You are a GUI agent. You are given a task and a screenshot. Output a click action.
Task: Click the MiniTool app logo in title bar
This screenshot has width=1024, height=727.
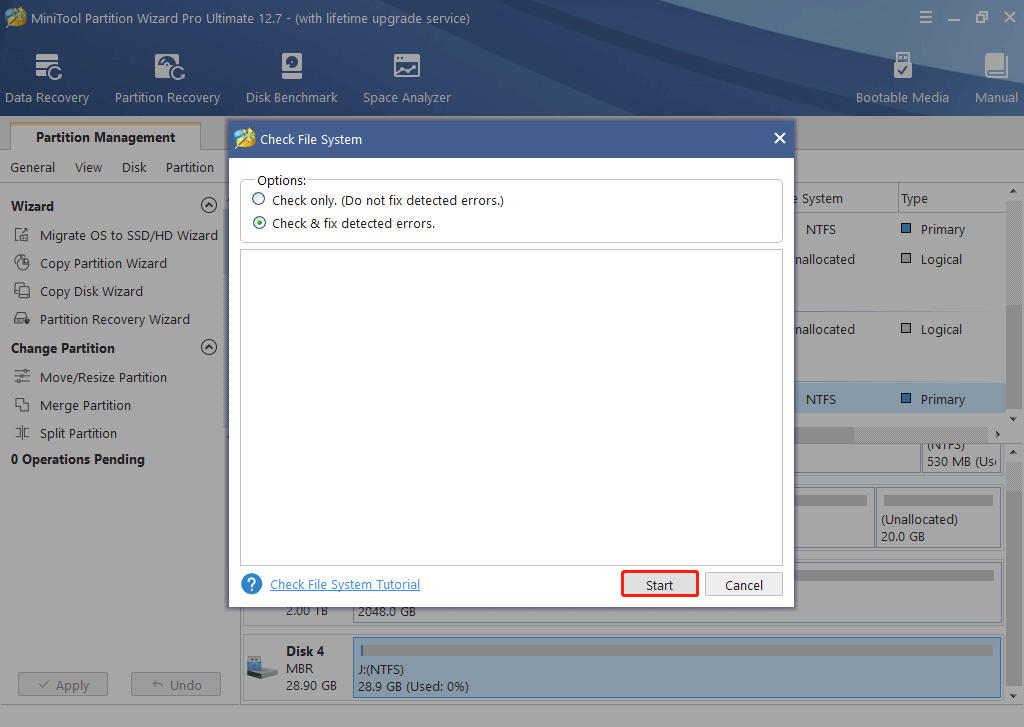16,18
